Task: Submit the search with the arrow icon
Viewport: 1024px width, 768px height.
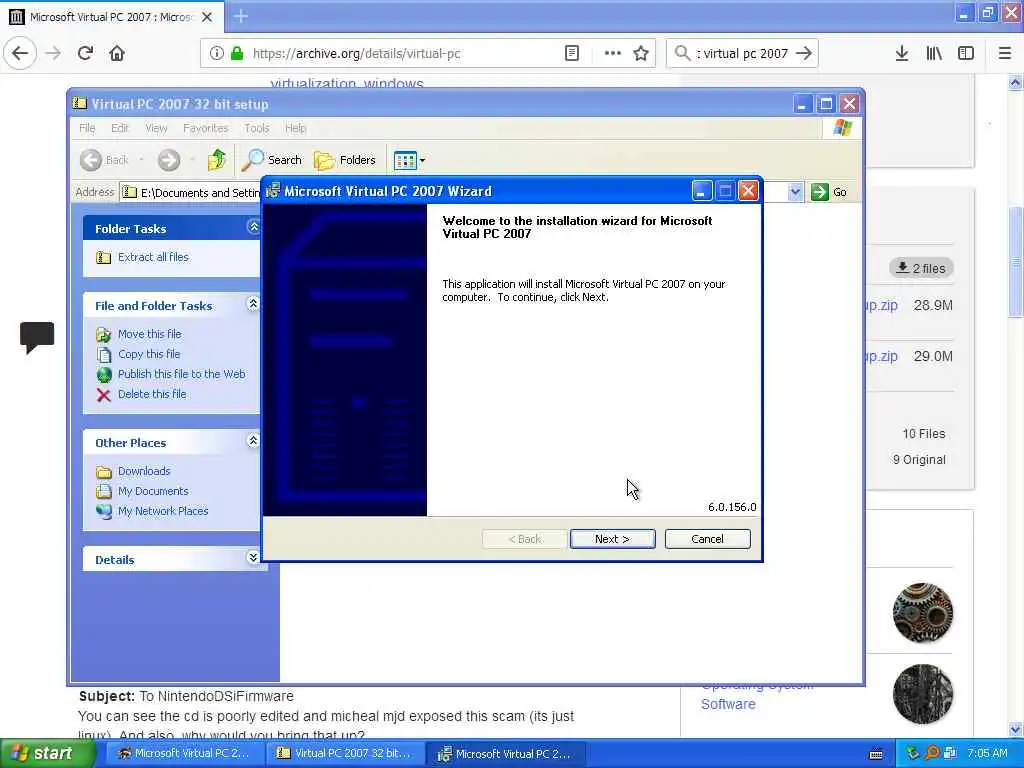Action: pos(804,54)
